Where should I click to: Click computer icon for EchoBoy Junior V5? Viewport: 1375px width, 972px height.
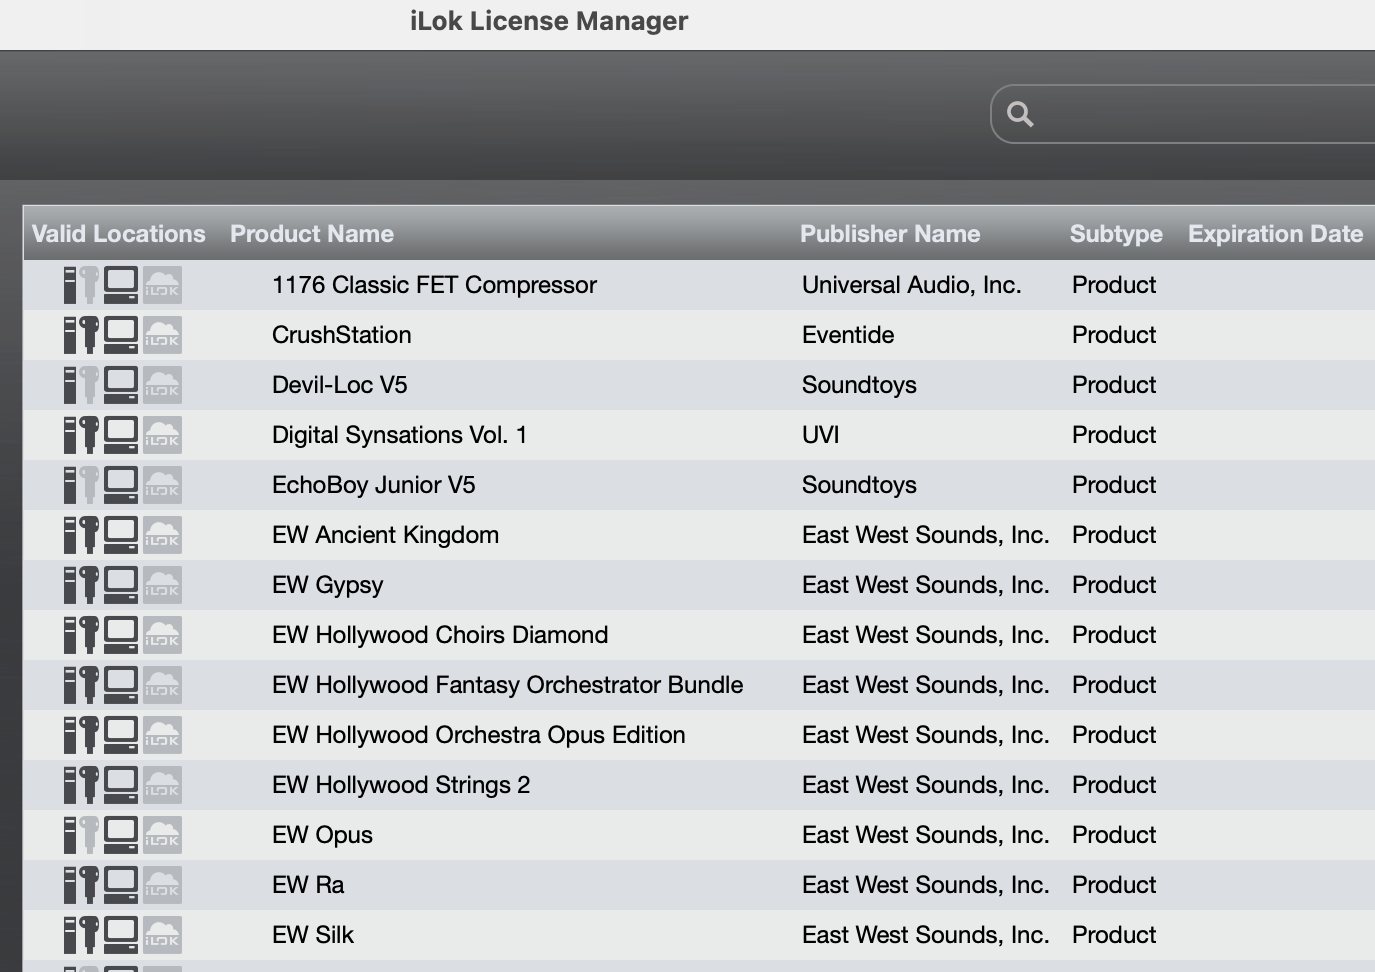coord(121,485)
